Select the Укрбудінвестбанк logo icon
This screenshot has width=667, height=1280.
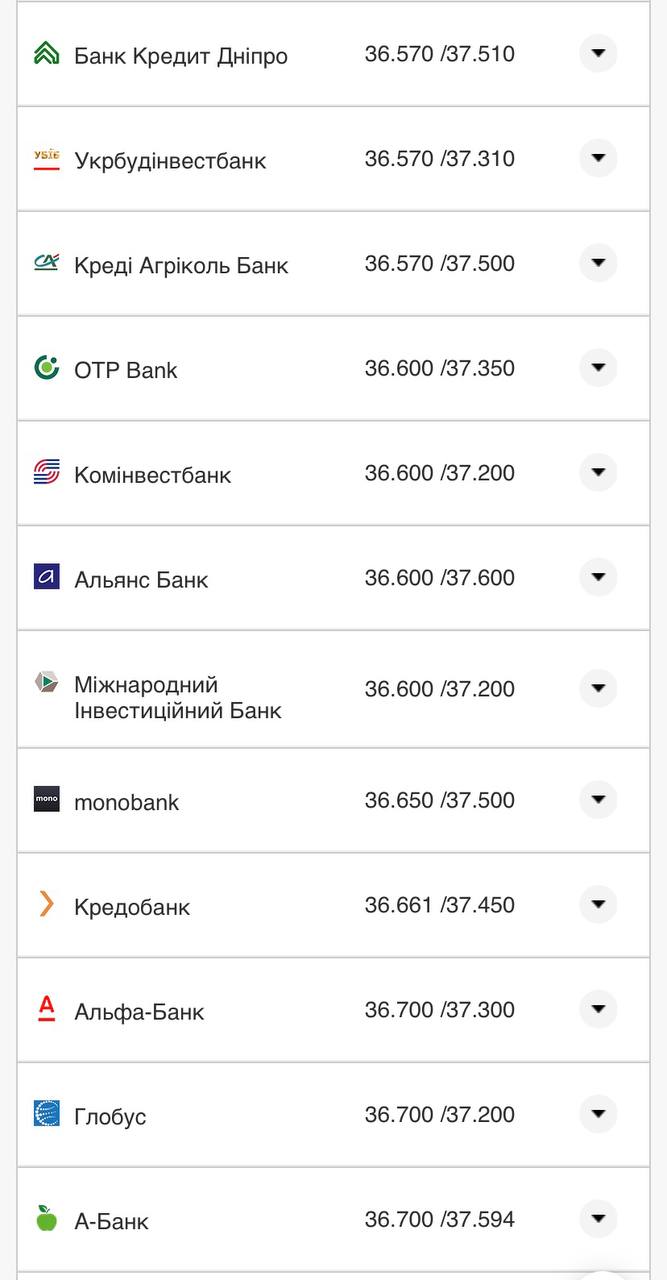(47, 158)
